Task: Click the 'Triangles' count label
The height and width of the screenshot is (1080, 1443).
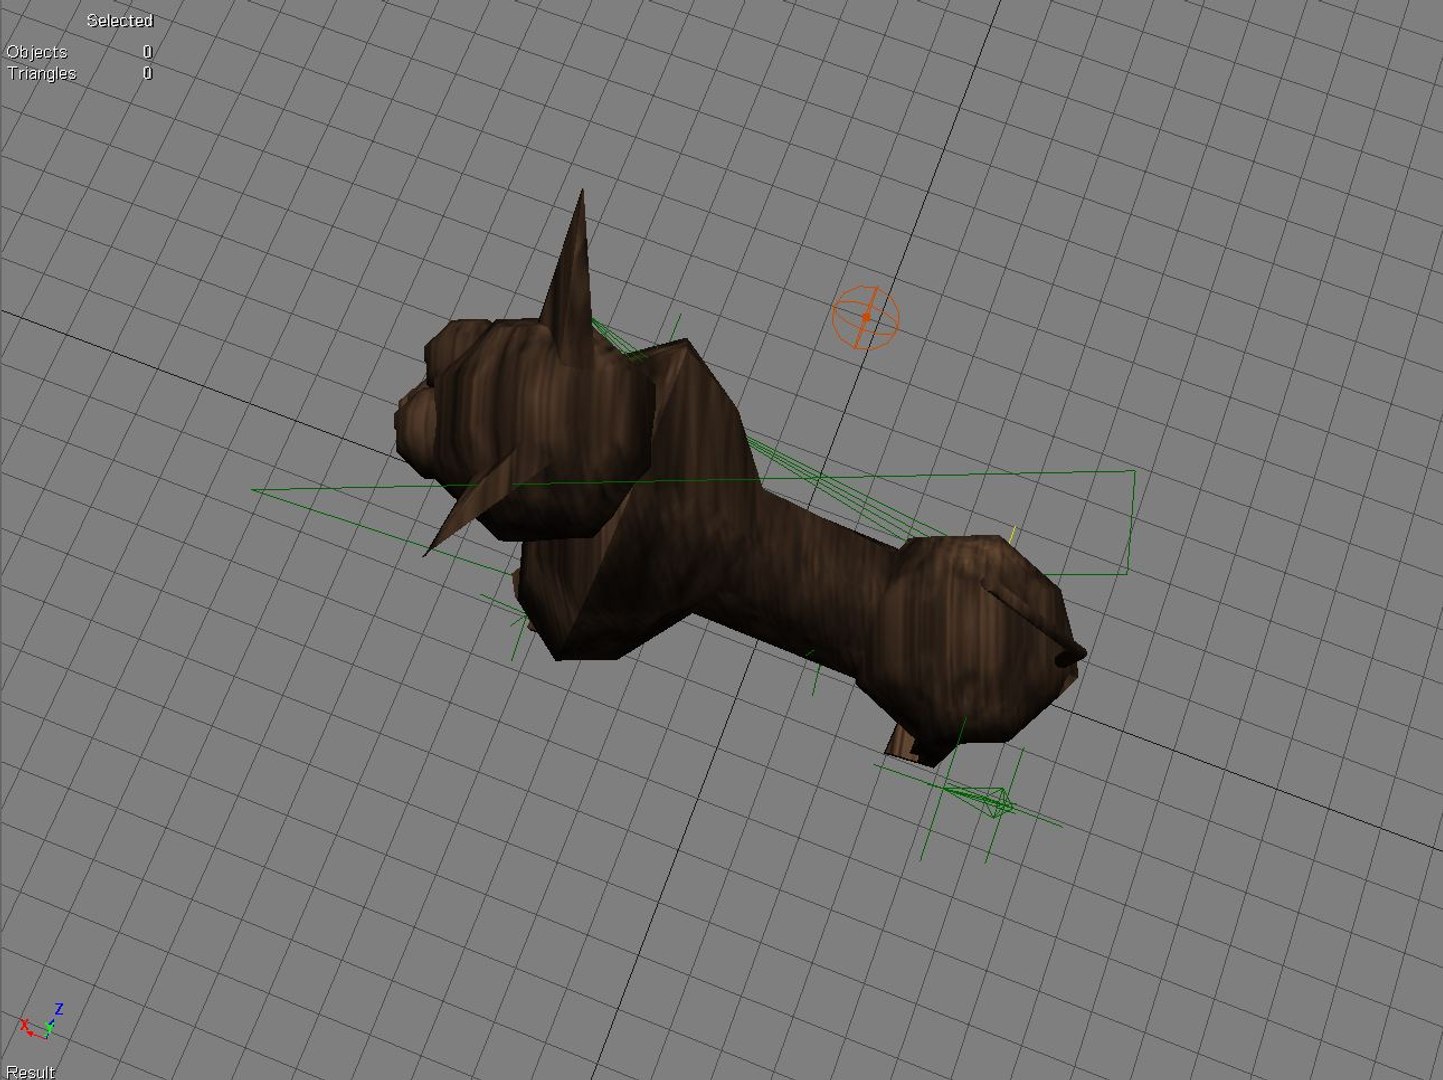Action: click(41, 73)
